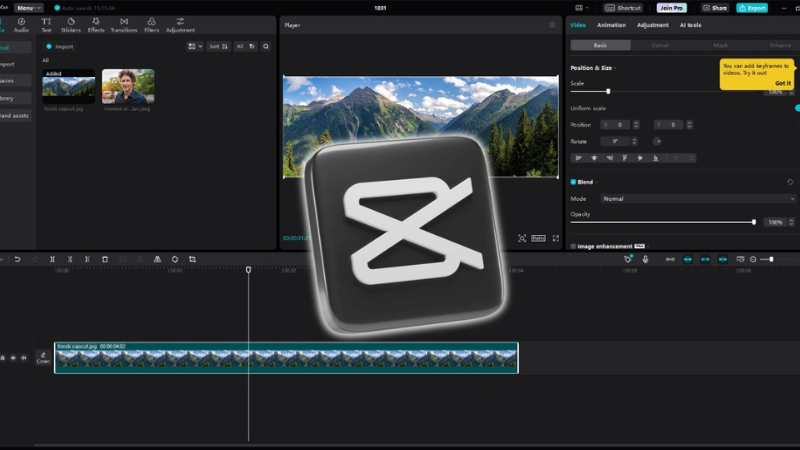This screenshot has width=800, height=450.
Task: Delete the selected clip using trash icon
Action: pos(105,259)
